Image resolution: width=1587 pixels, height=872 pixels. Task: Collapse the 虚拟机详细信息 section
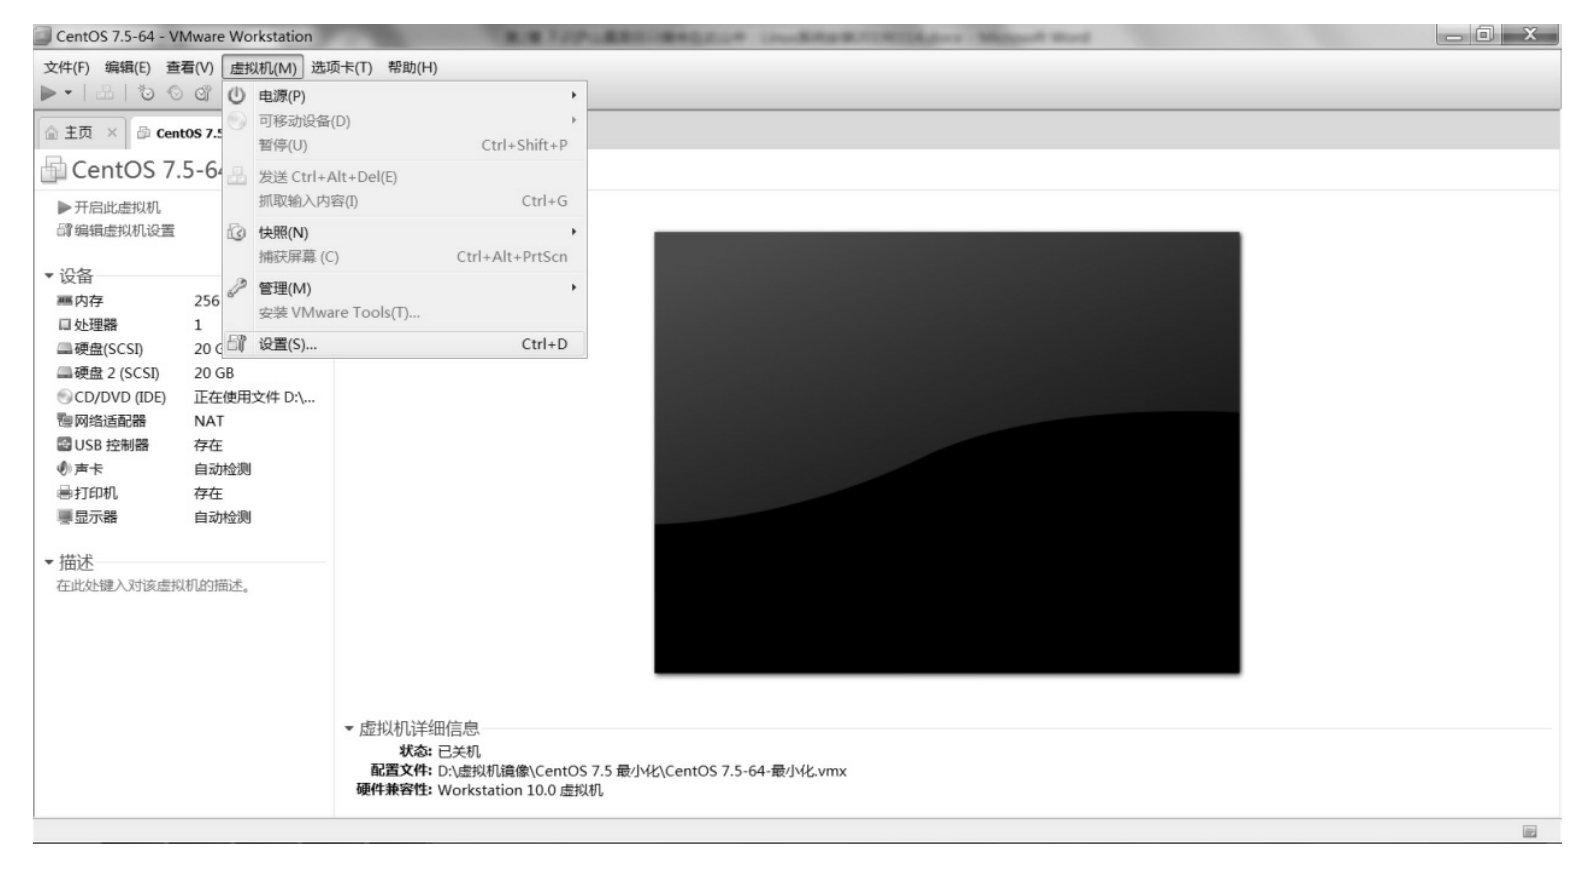tap(349, 729)
